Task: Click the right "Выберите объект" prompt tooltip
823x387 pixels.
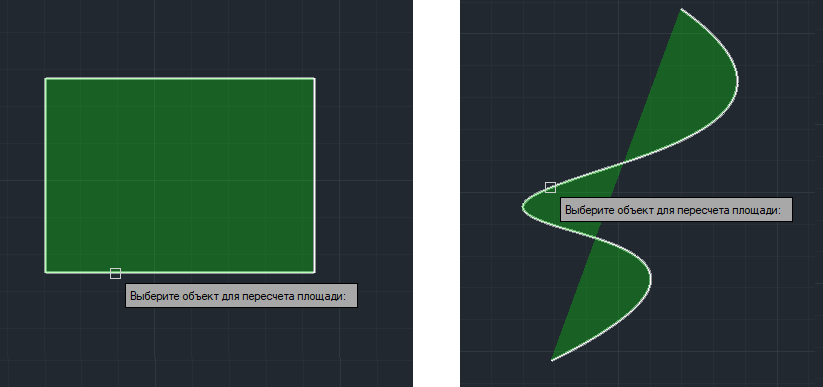Action: pyautogui.click(x=676, y=210)
